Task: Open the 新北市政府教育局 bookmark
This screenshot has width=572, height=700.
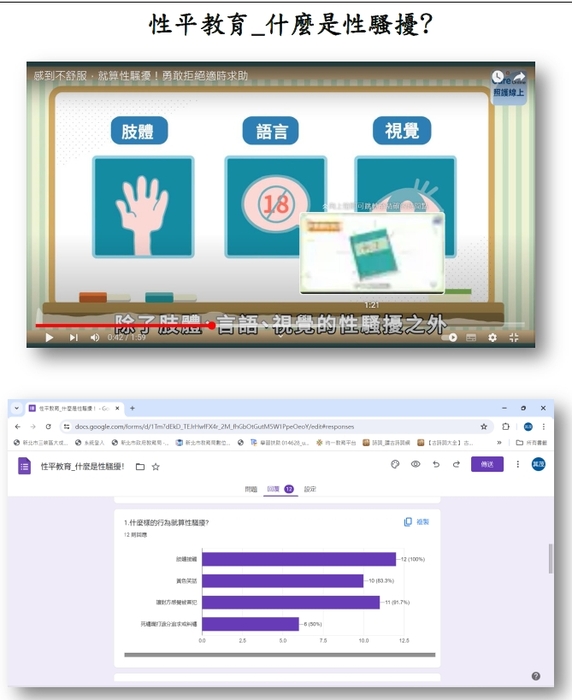Action: (x=140, y=442)
